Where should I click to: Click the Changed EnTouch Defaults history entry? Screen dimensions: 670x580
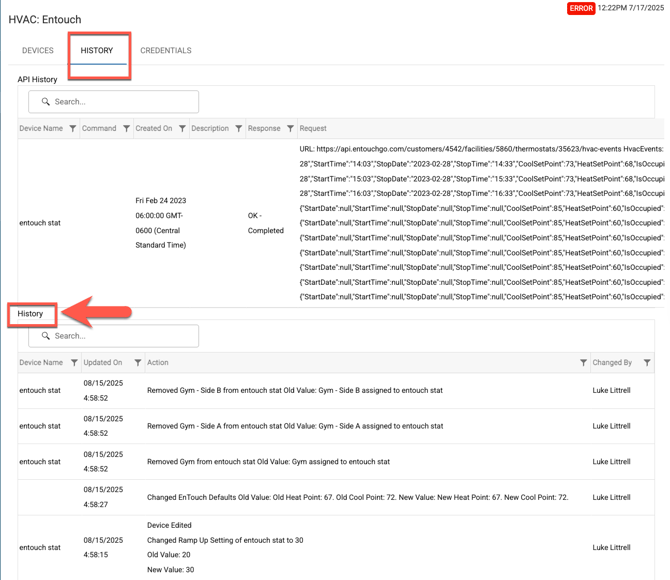357,498
